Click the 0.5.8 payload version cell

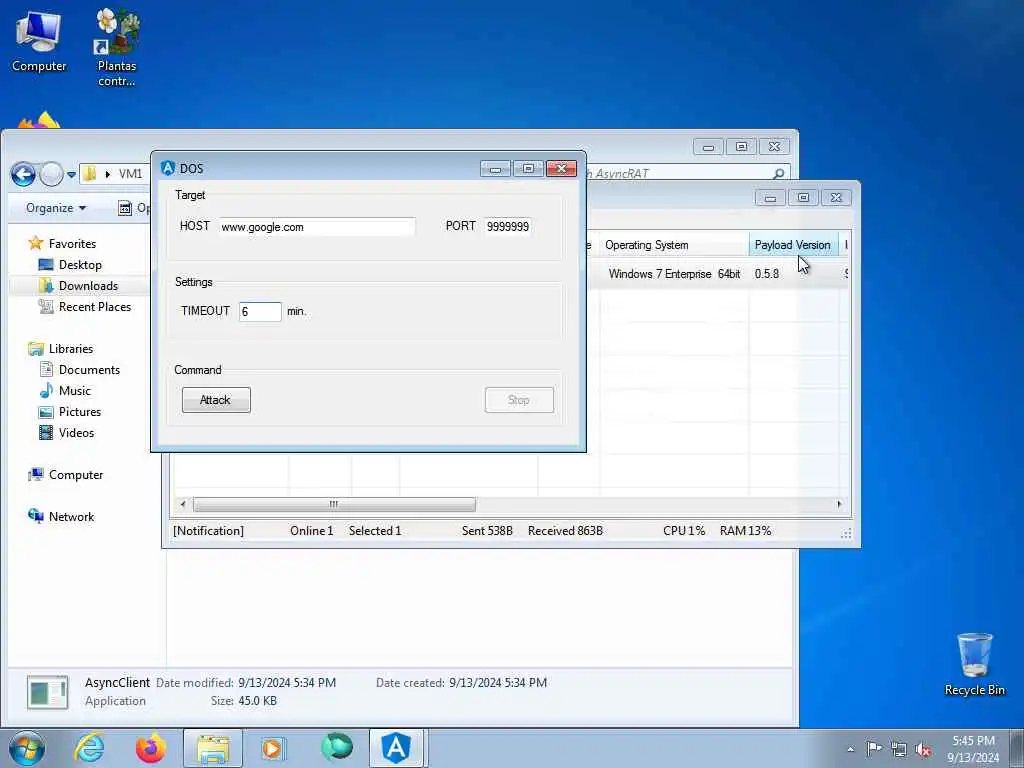point(767,274)
